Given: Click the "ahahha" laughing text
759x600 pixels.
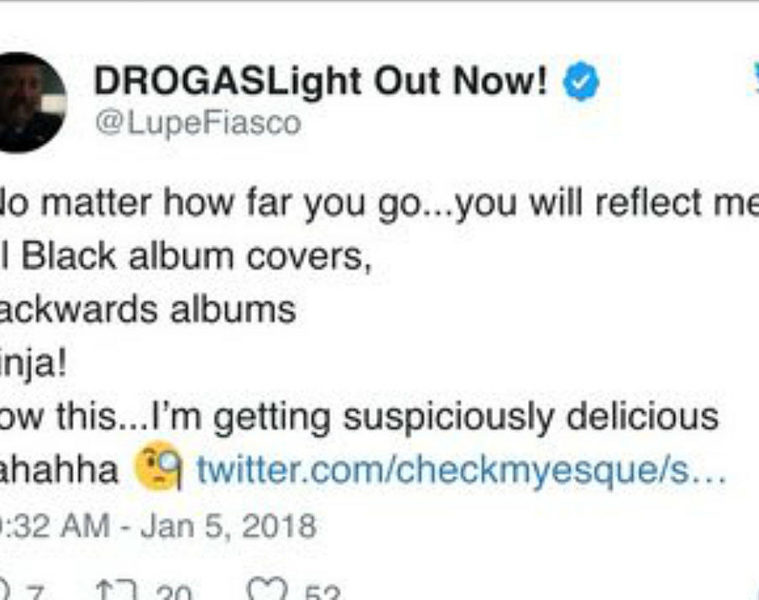Looking at the screenshot, I should tap(59, 469).
